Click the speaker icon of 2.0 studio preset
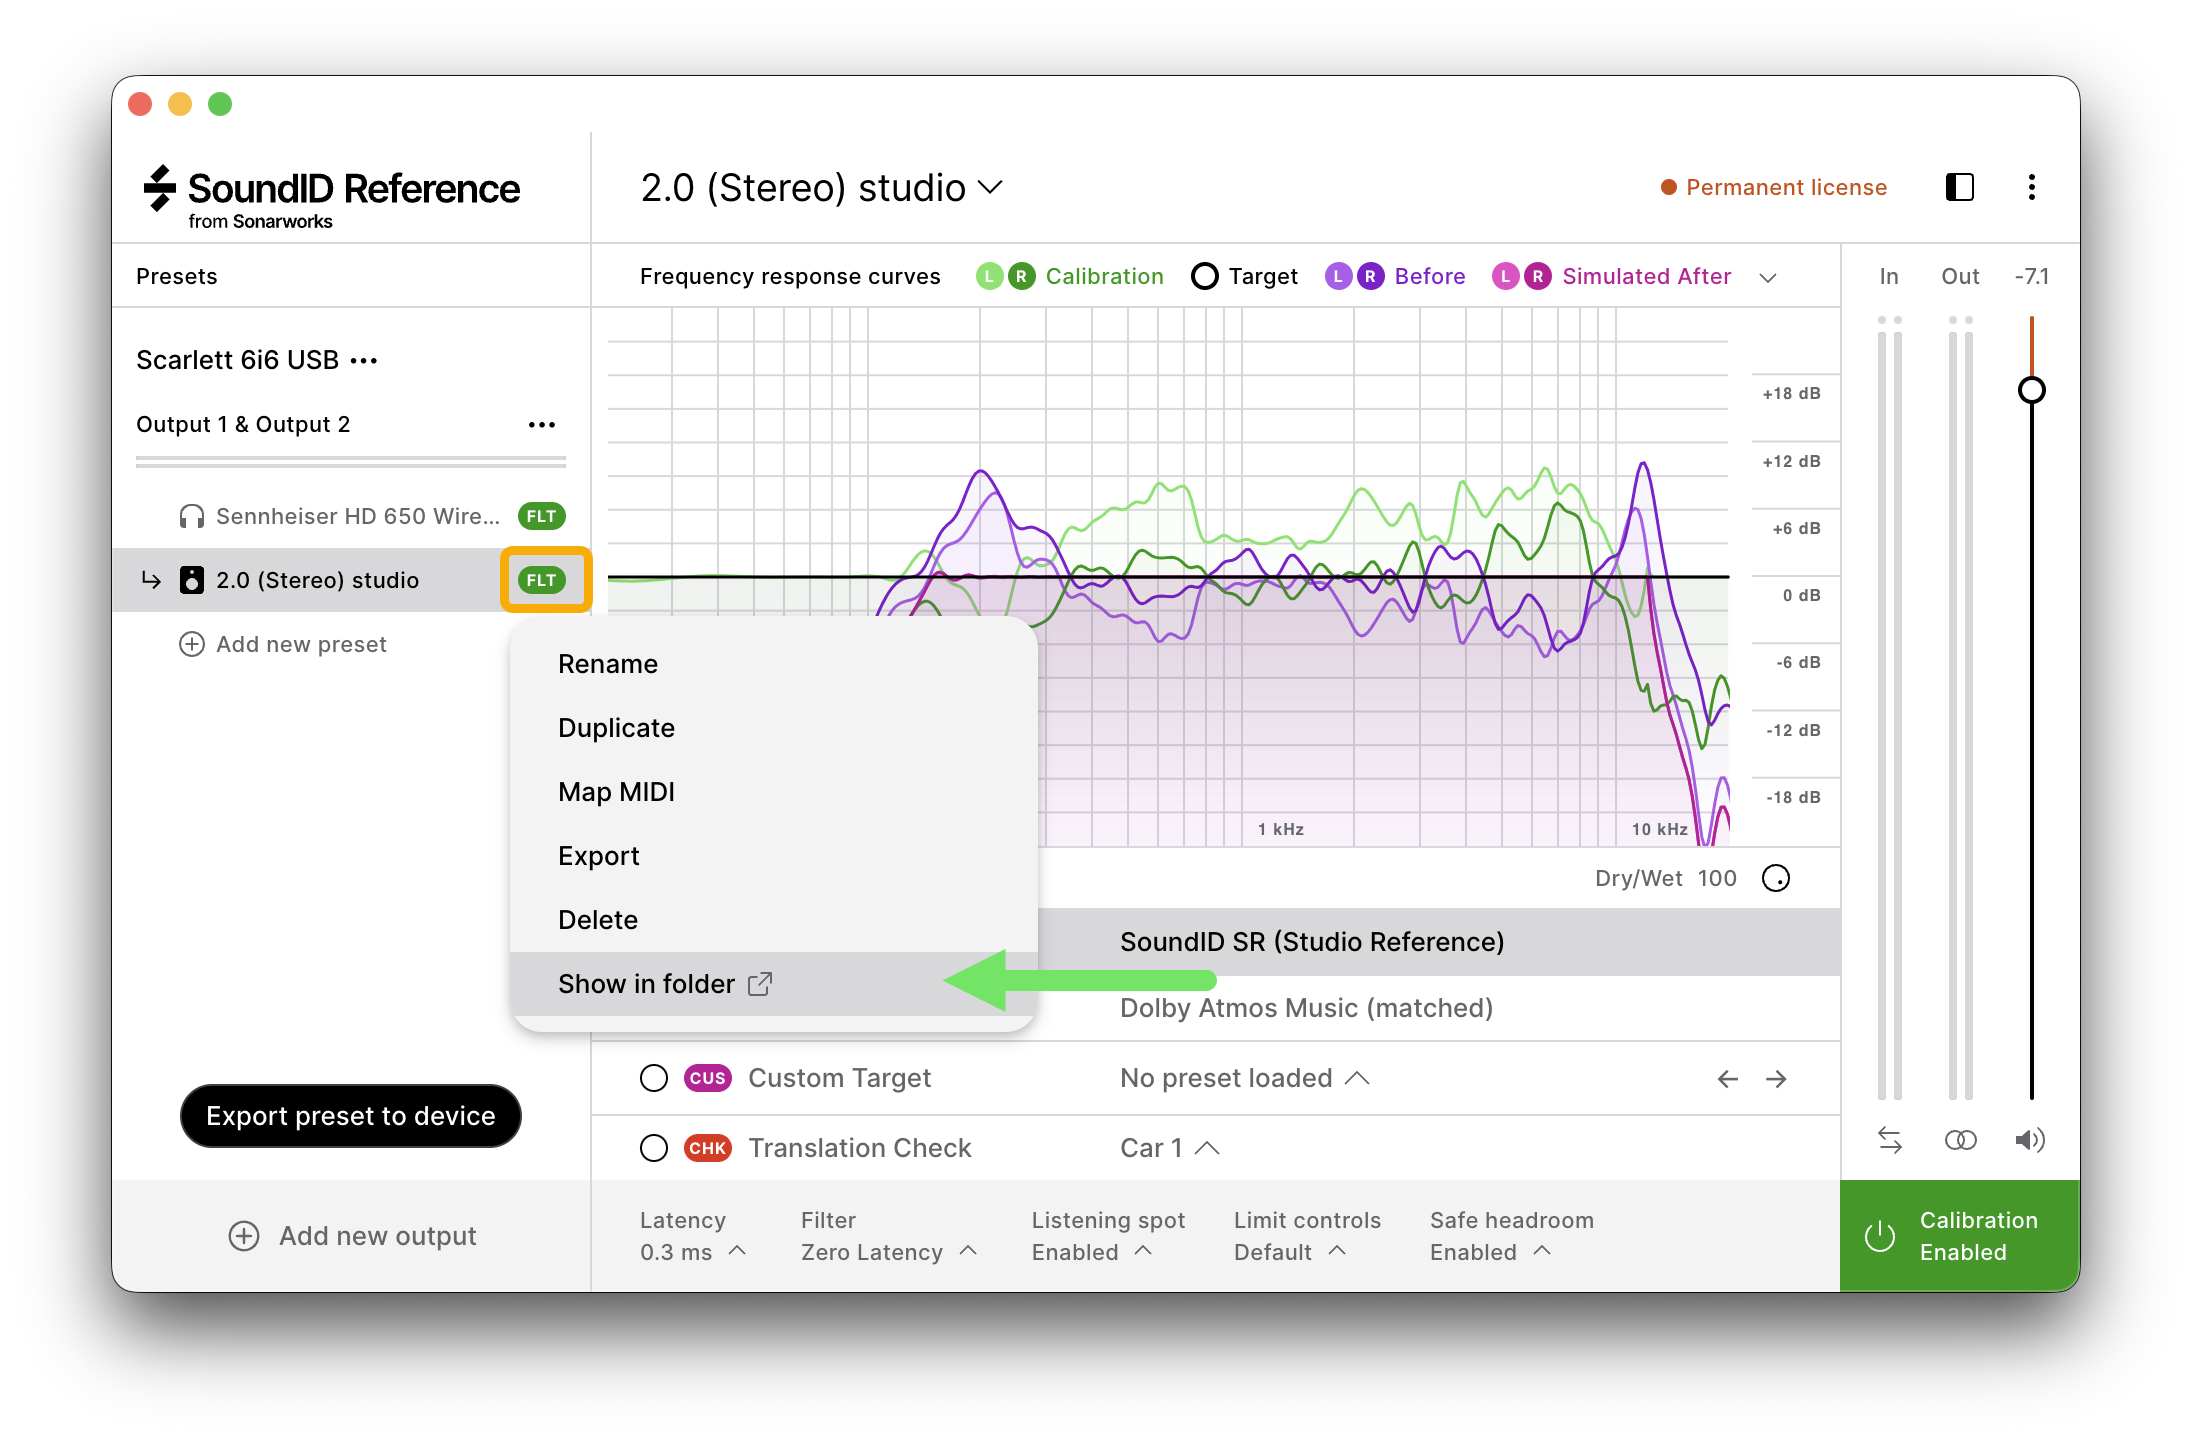This screenshot has height=1440, width=2192. coord(191,580)
